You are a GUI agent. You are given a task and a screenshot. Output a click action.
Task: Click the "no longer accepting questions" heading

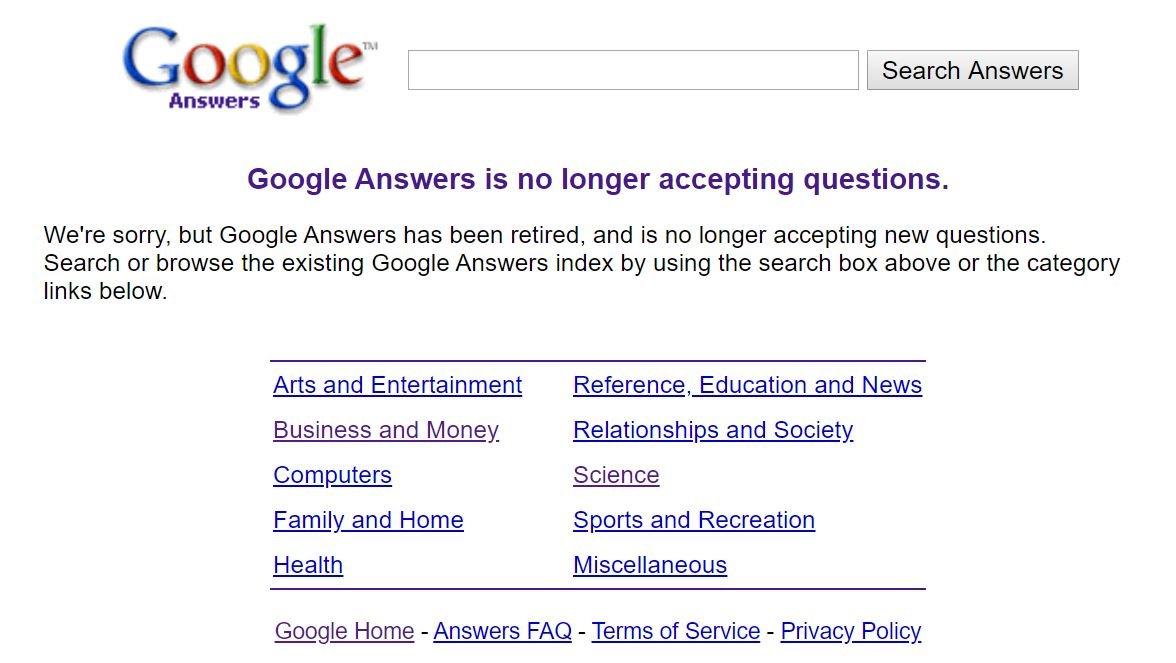(597, 179)
